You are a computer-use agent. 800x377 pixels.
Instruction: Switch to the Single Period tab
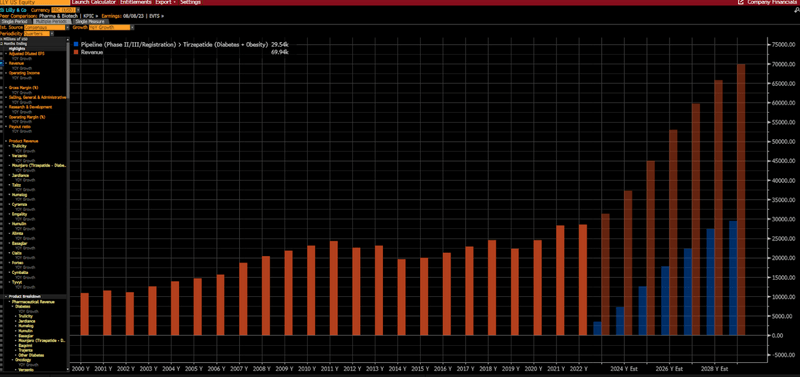coord(15,21)
